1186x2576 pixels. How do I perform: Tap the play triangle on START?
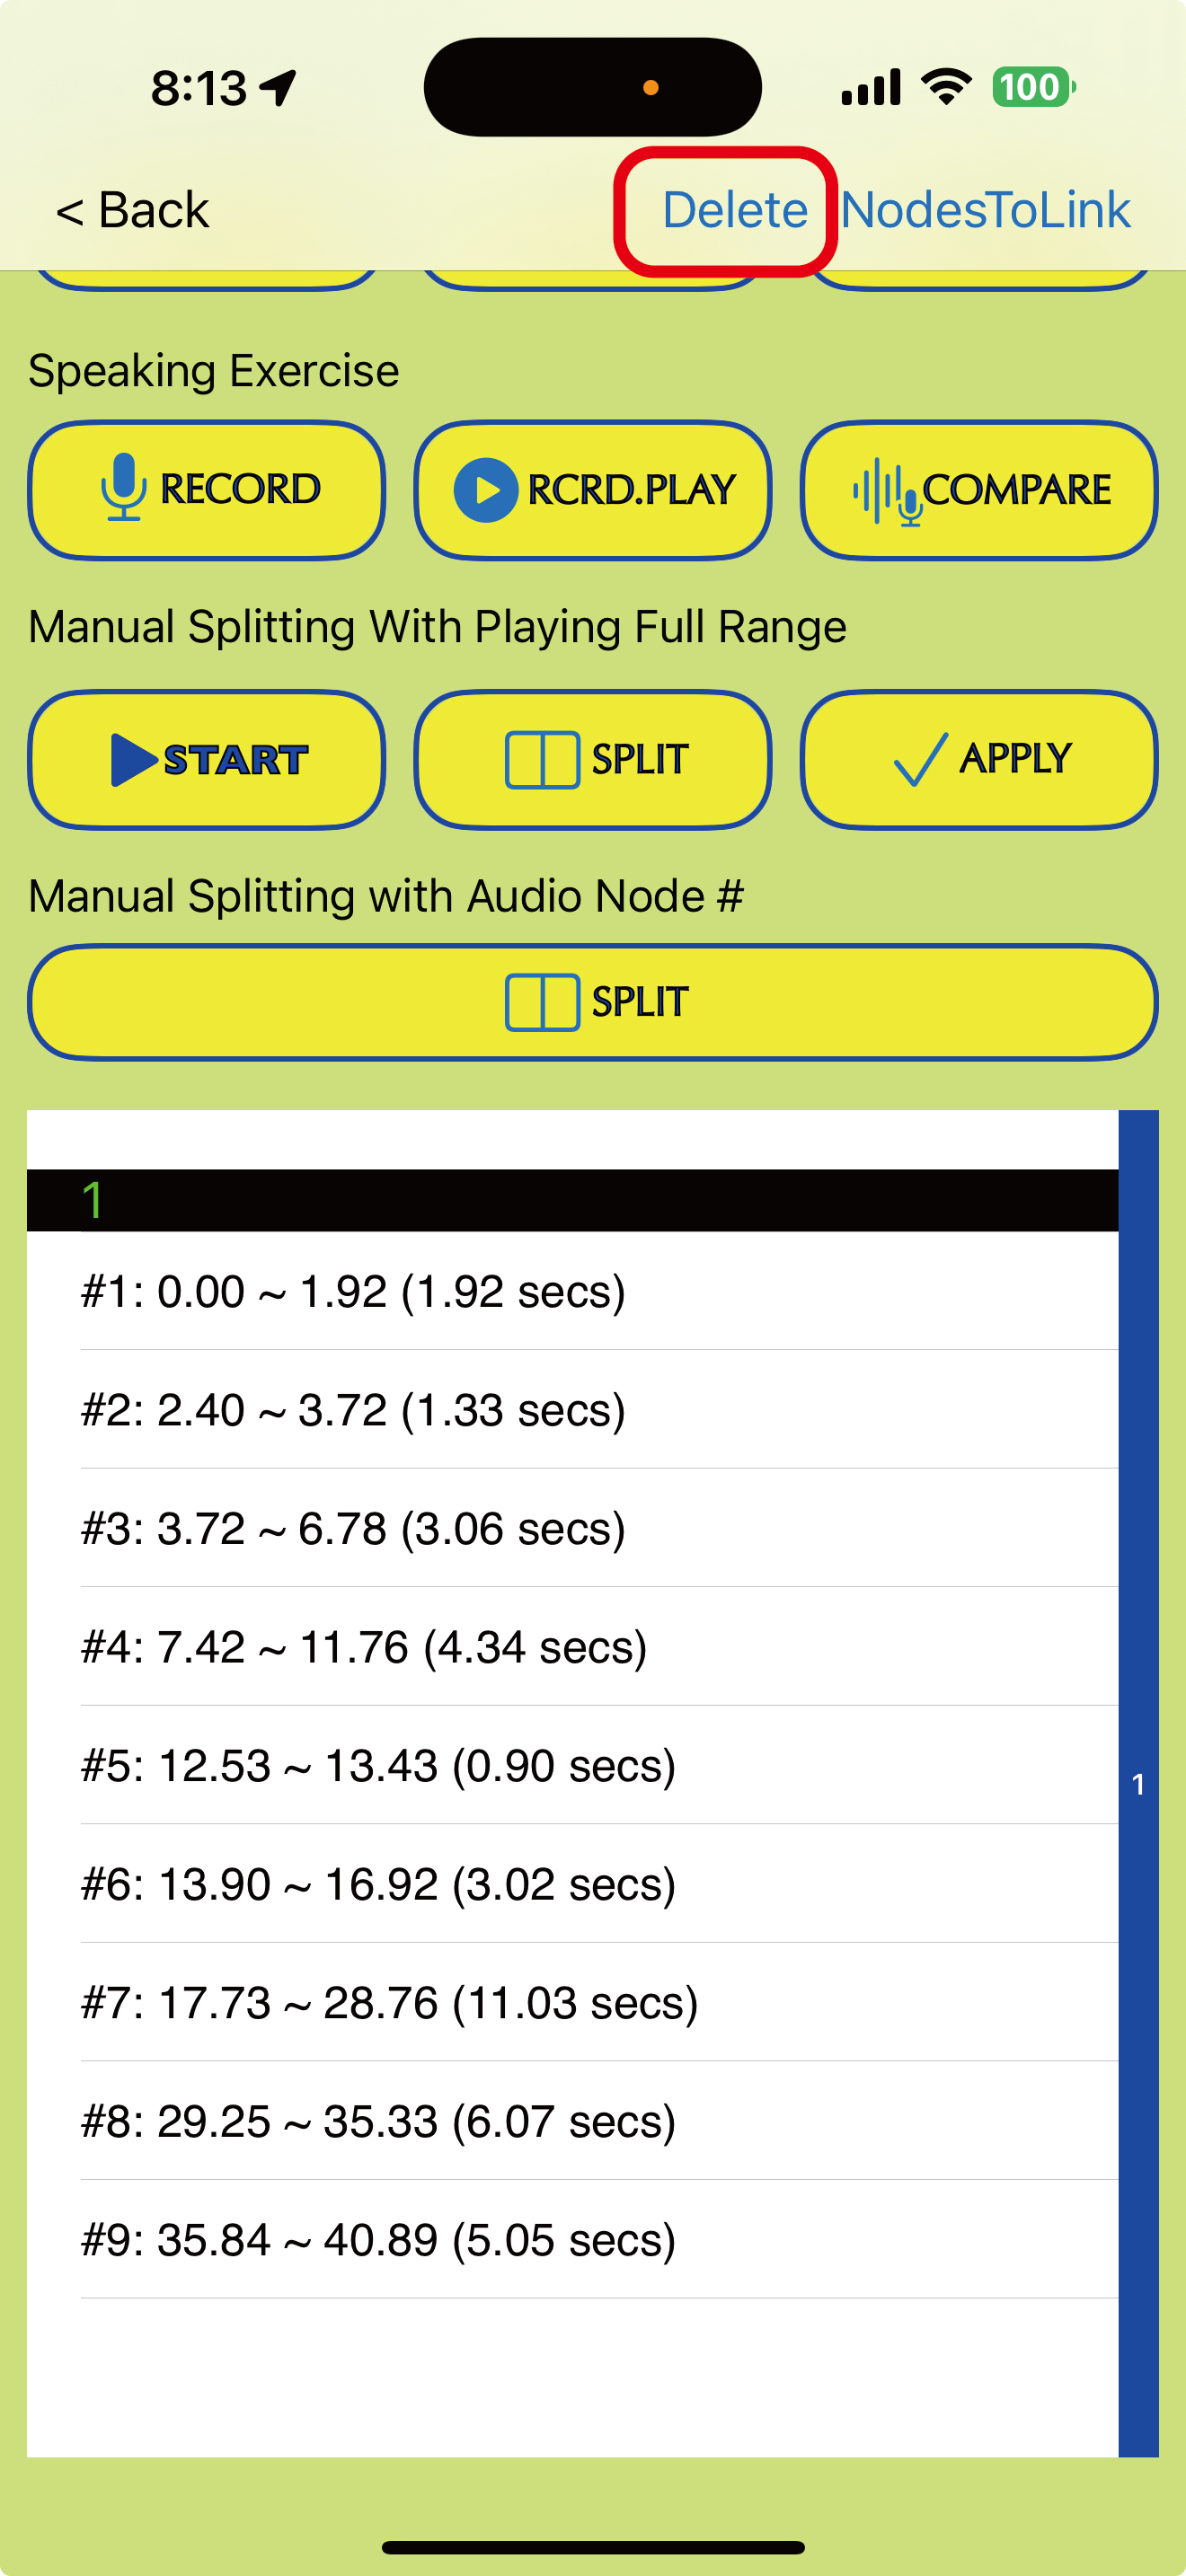(x=132, y=759)
